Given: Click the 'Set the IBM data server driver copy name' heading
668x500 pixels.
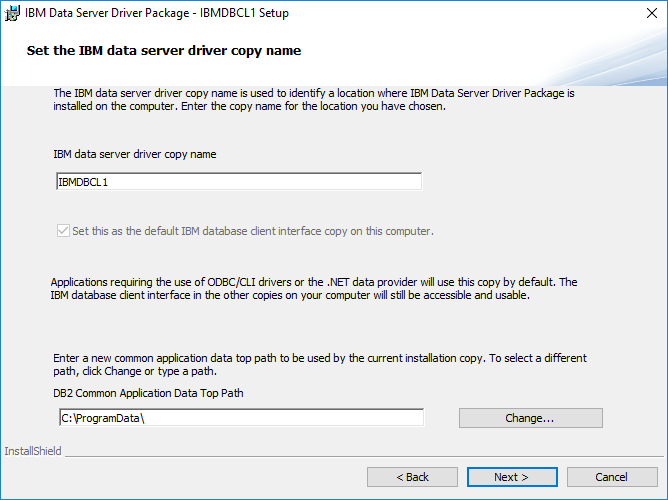Looking at the screenshot, I should coord(163,50).
